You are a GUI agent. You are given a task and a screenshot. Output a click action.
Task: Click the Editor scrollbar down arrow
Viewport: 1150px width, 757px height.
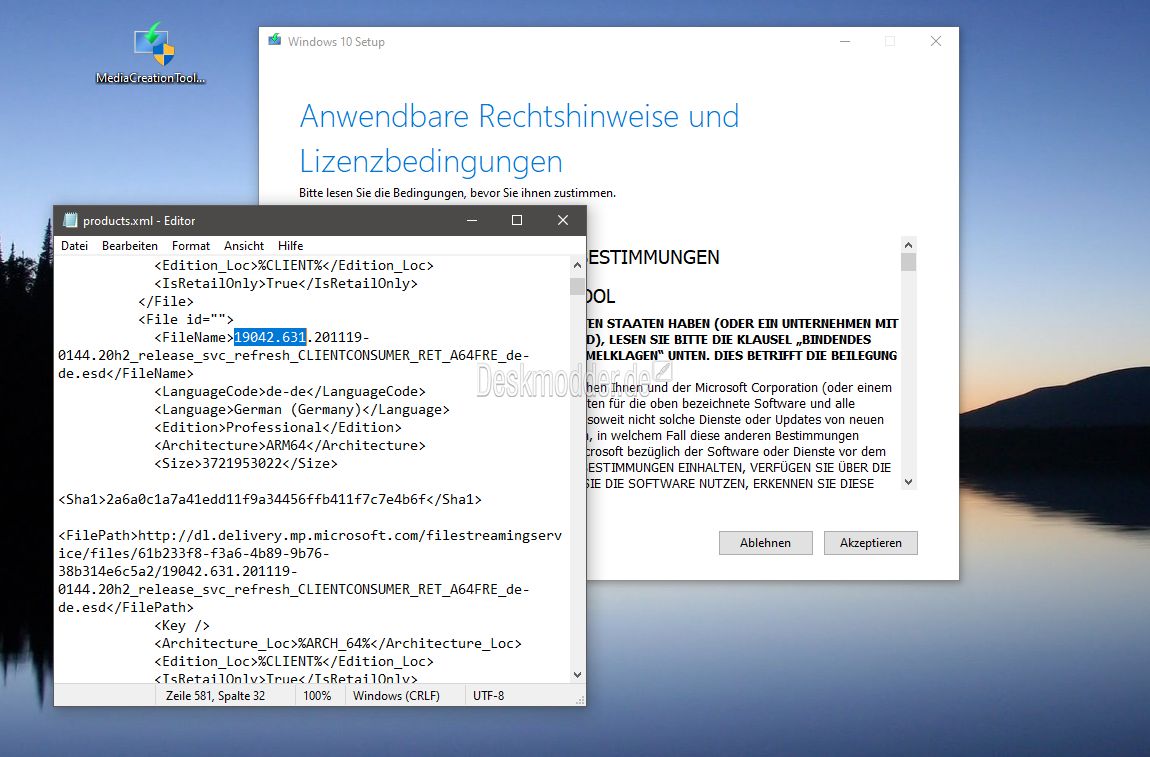click(x=577, y=674)
